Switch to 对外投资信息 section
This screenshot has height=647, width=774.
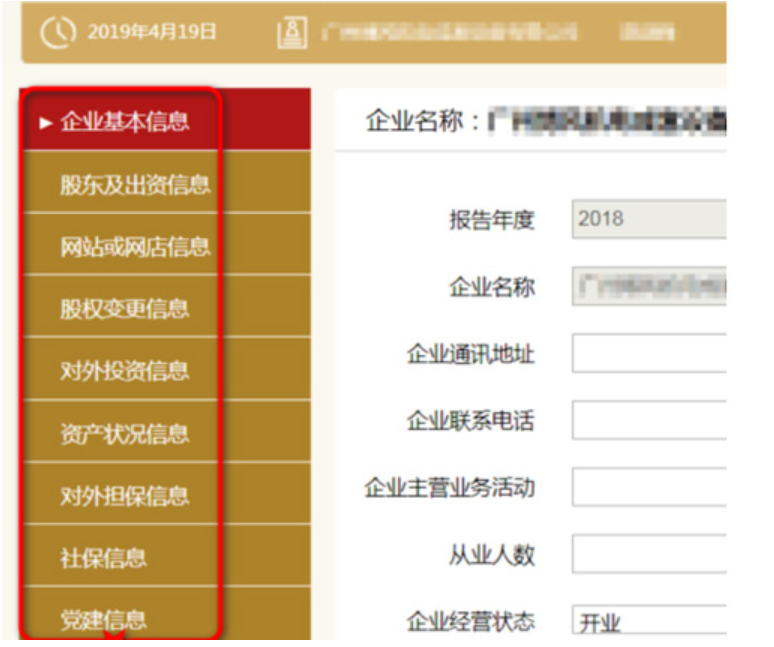pyautogui.click(x=124, y=371)
